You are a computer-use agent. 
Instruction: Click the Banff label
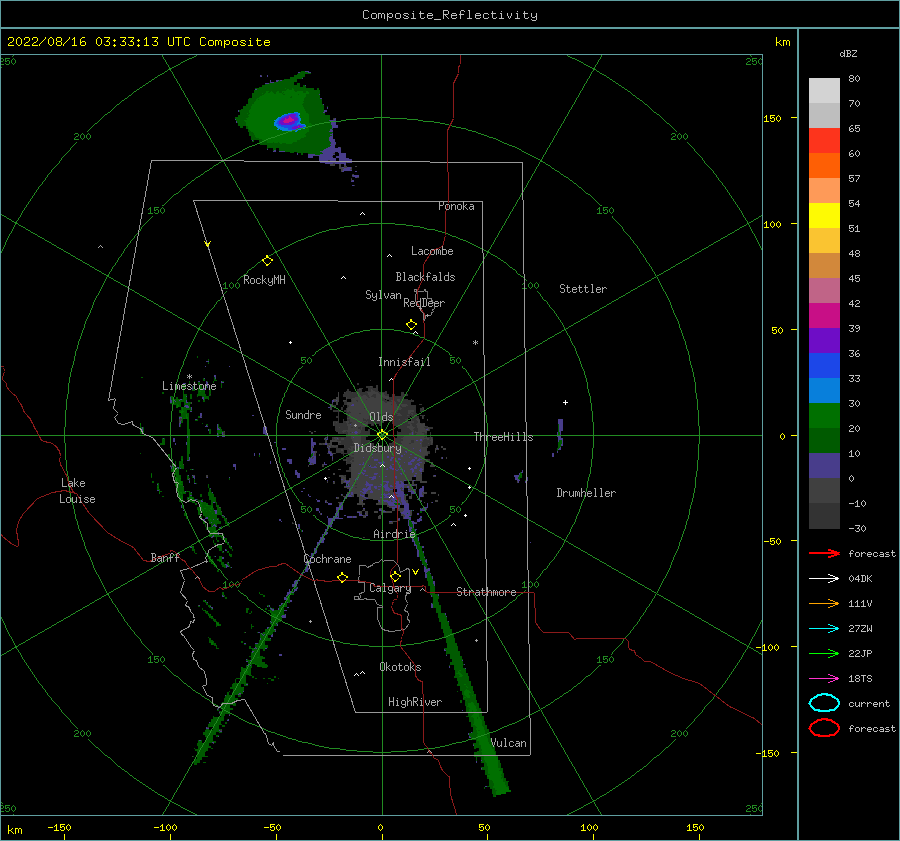[x=165, y=557]
